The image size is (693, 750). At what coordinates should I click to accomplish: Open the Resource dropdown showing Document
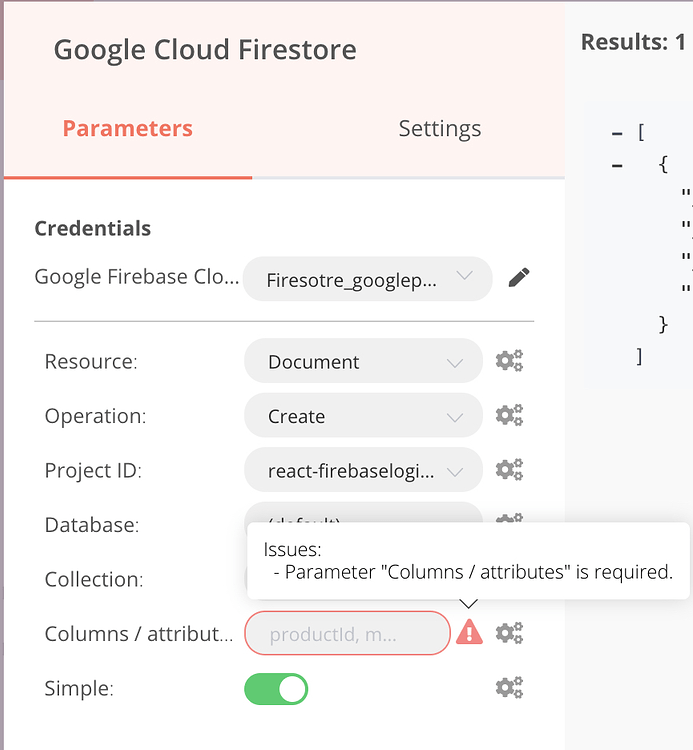(363, 362)
